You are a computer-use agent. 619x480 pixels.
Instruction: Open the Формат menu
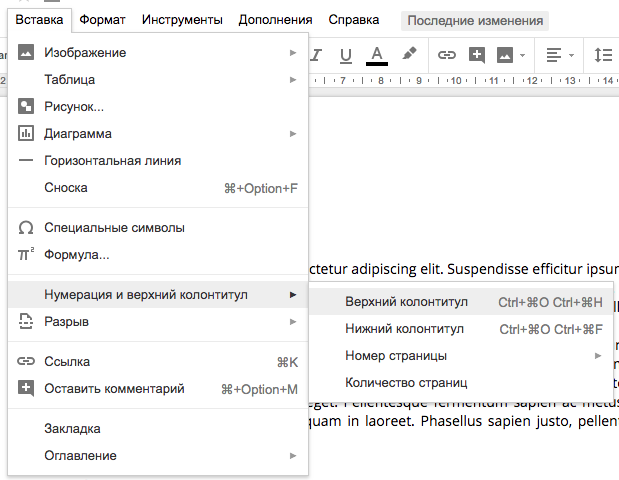[x=102, y=20]
